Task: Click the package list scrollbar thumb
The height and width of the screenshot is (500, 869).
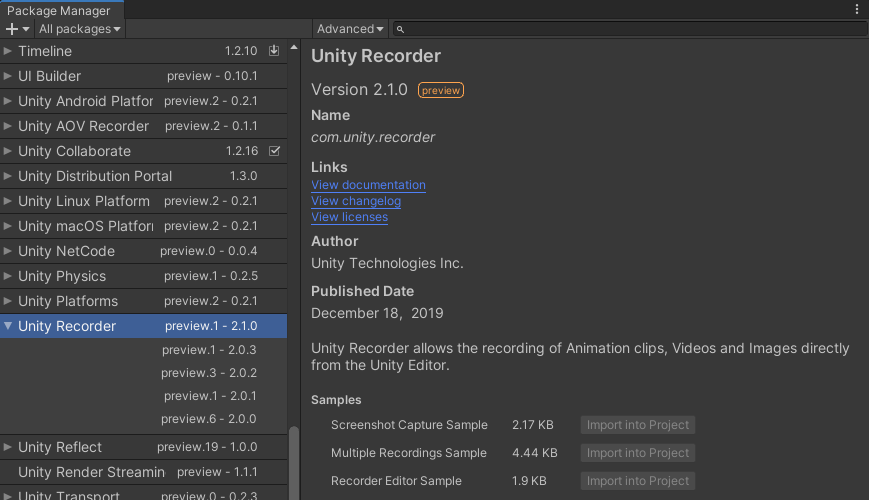Action: click(x=294, y=462)
